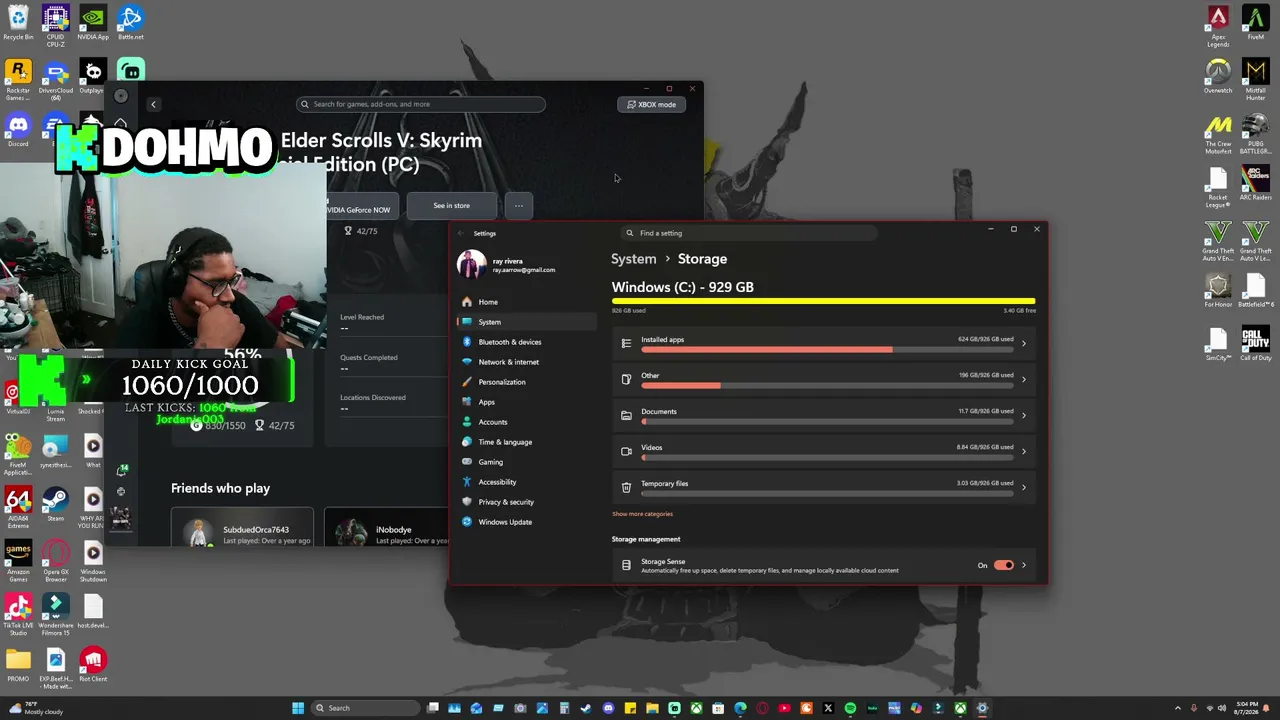Click the Settings back arrow
The height and width of the screenshot is (720, 1280).
pyautogui.click(x=461, y=233)
